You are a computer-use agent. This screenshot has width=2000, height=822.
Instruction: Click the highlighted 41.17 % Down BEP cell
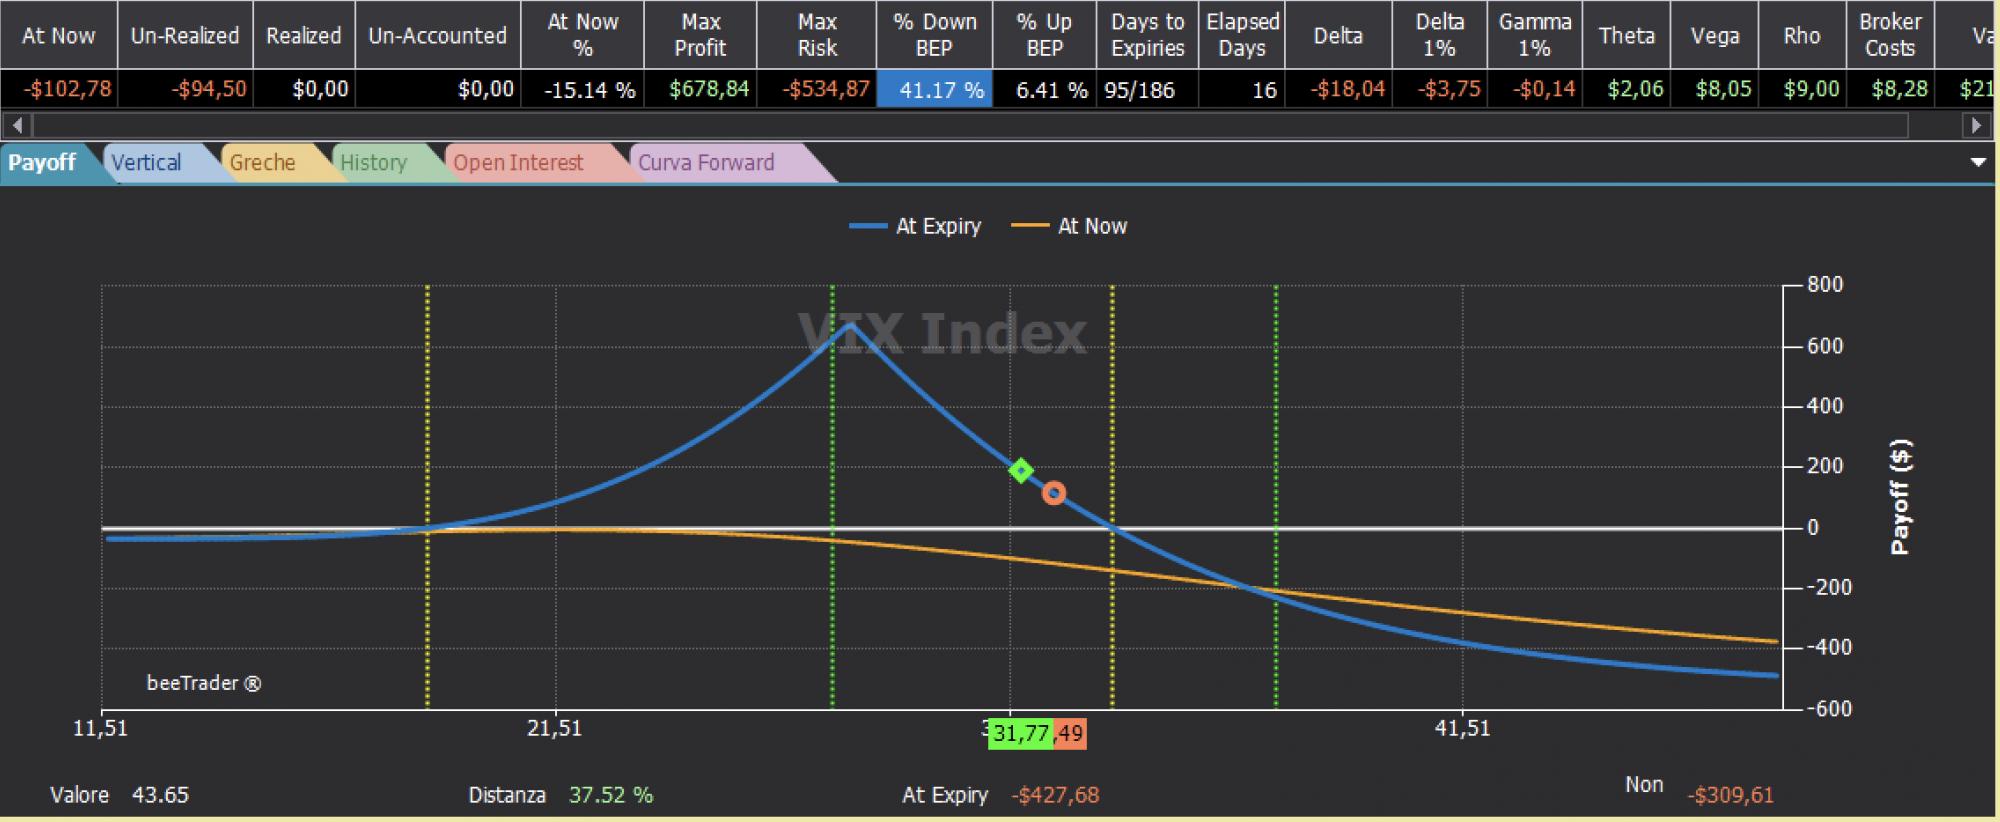(x=934, y=89)
